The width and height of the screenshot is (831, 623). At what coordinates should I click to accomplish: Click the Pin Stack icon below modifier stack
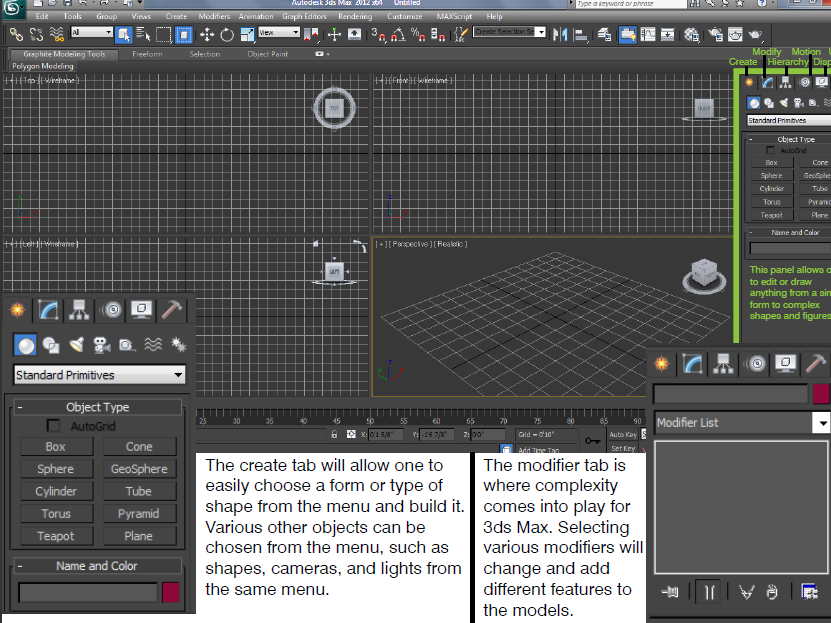(670, 592)
